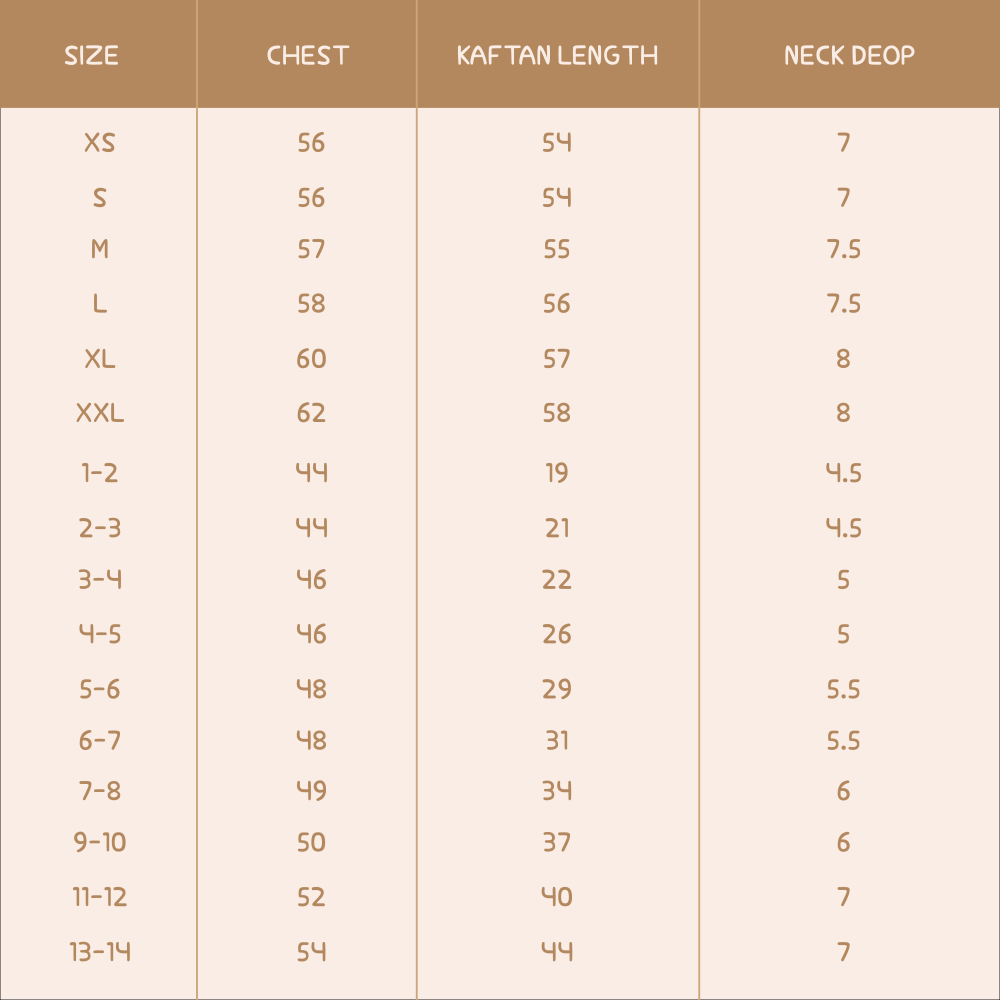Click the SIZE column header
Screen dimensions: 1000x1000
[91, 55]
